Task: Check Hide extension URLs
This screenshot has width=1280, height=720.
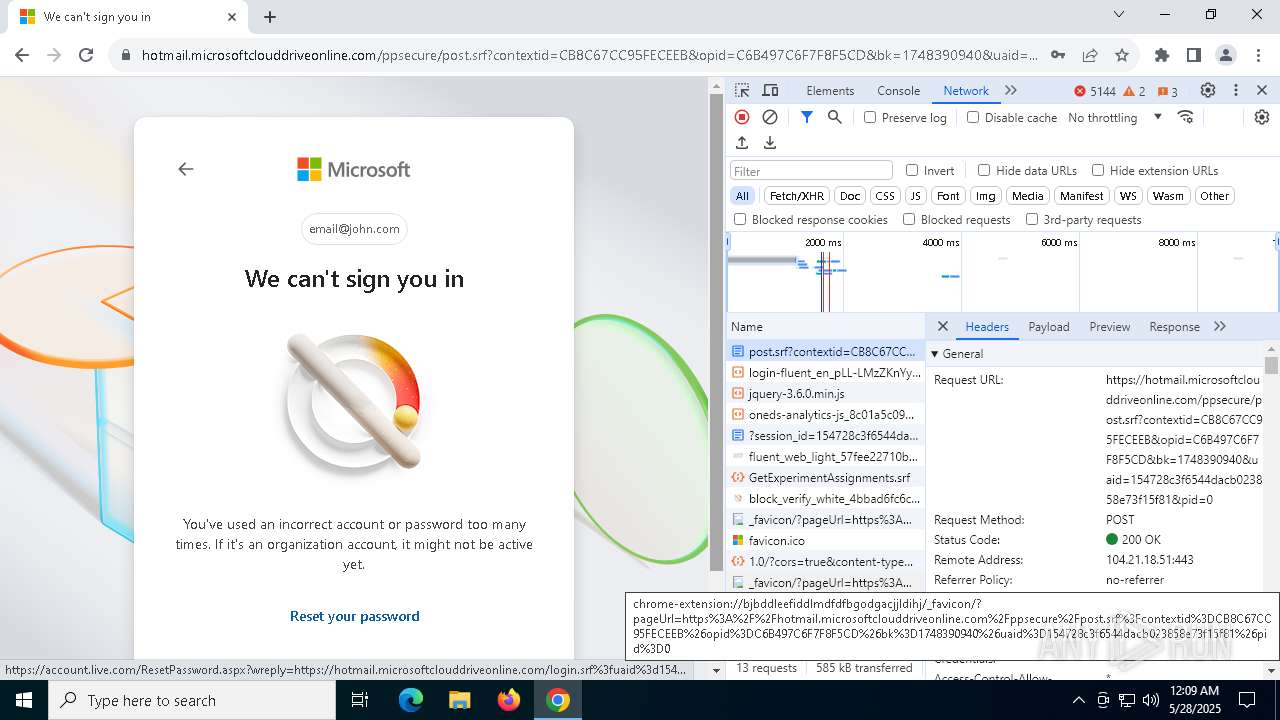Action: 1098,170
